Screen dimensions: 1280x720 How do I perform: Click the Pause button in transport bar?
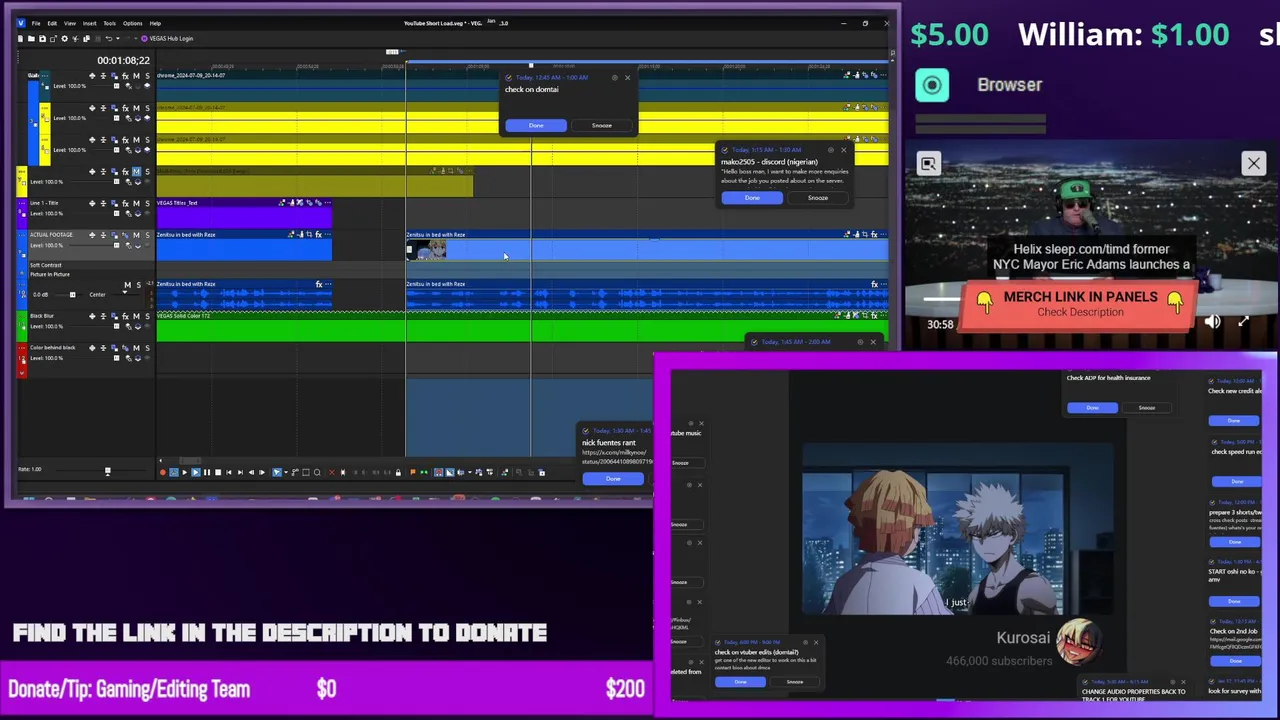point(207,472)
